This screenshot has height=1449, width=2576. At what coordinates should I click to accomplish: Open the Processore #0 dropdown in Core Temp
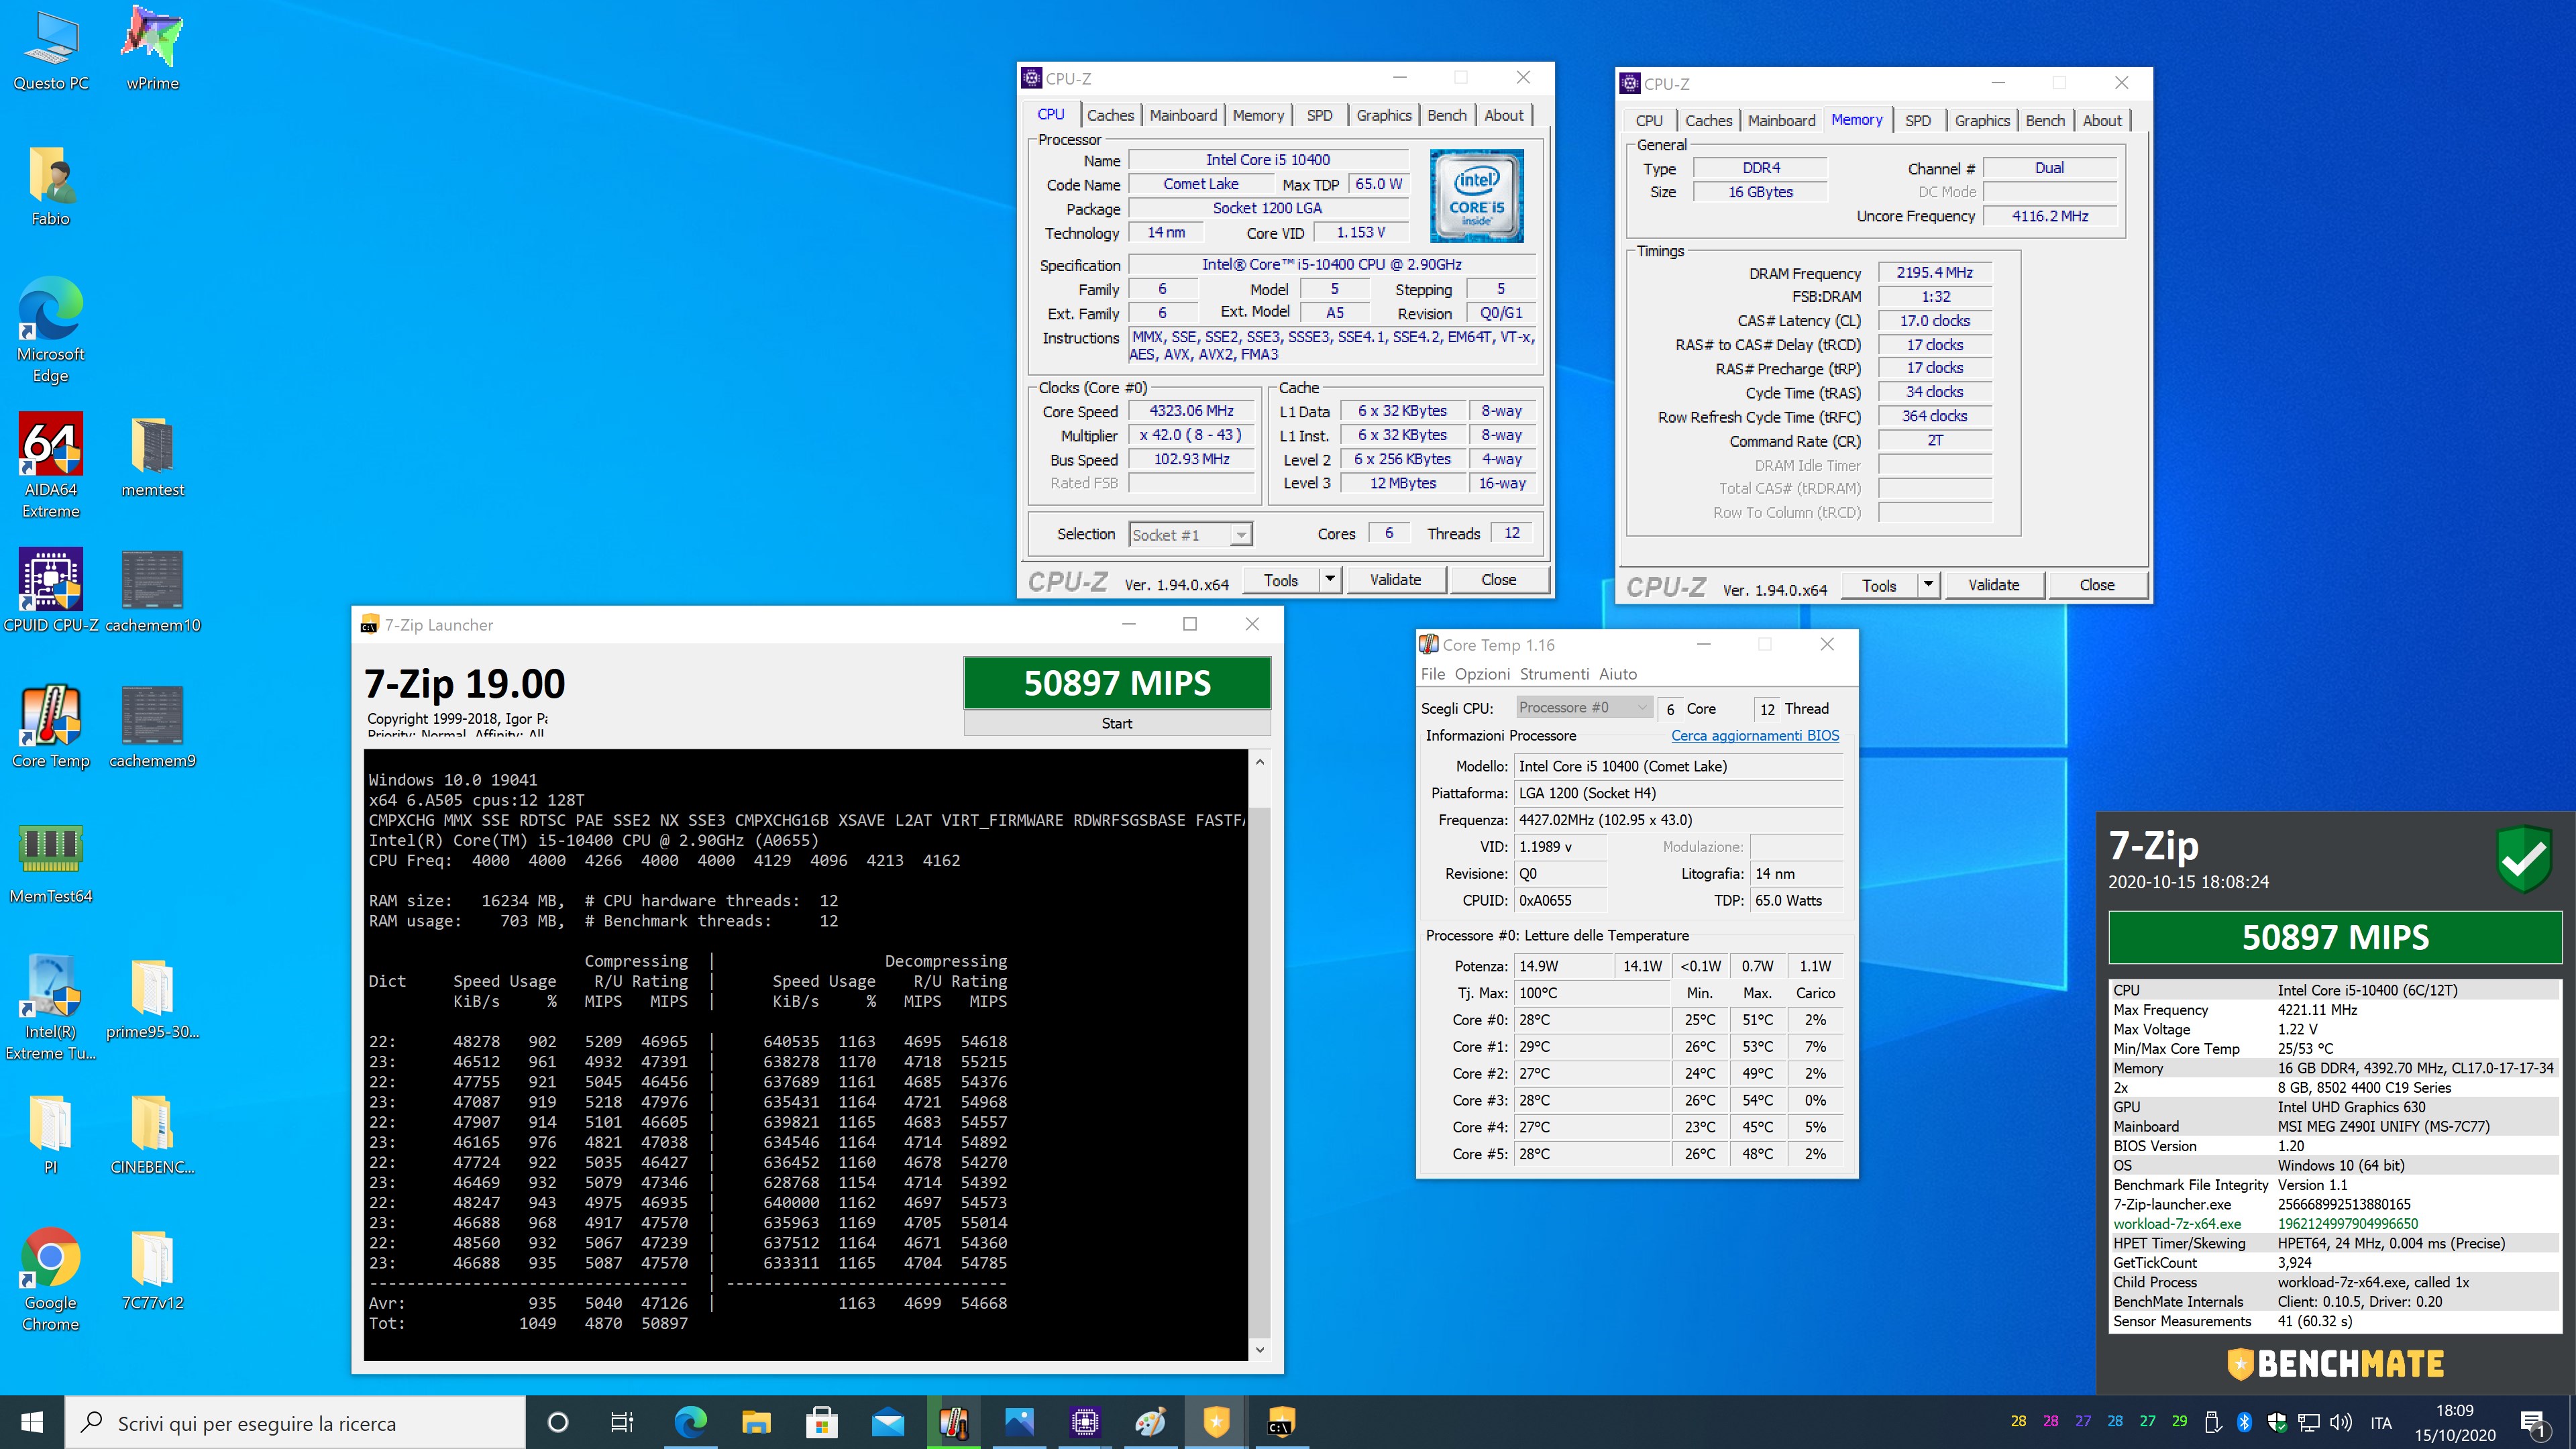point(1583,708)
